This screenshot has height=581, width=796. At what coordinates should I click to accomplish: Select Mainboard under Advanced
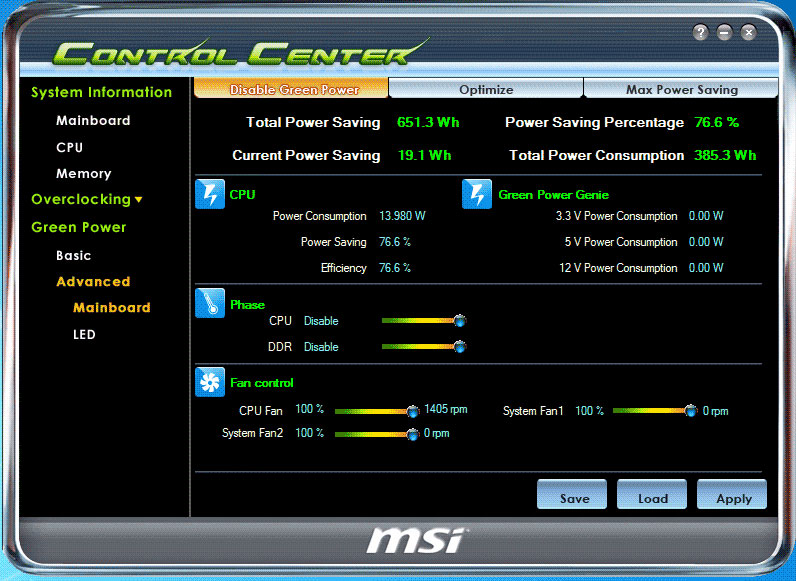click(x=112, y=307)
